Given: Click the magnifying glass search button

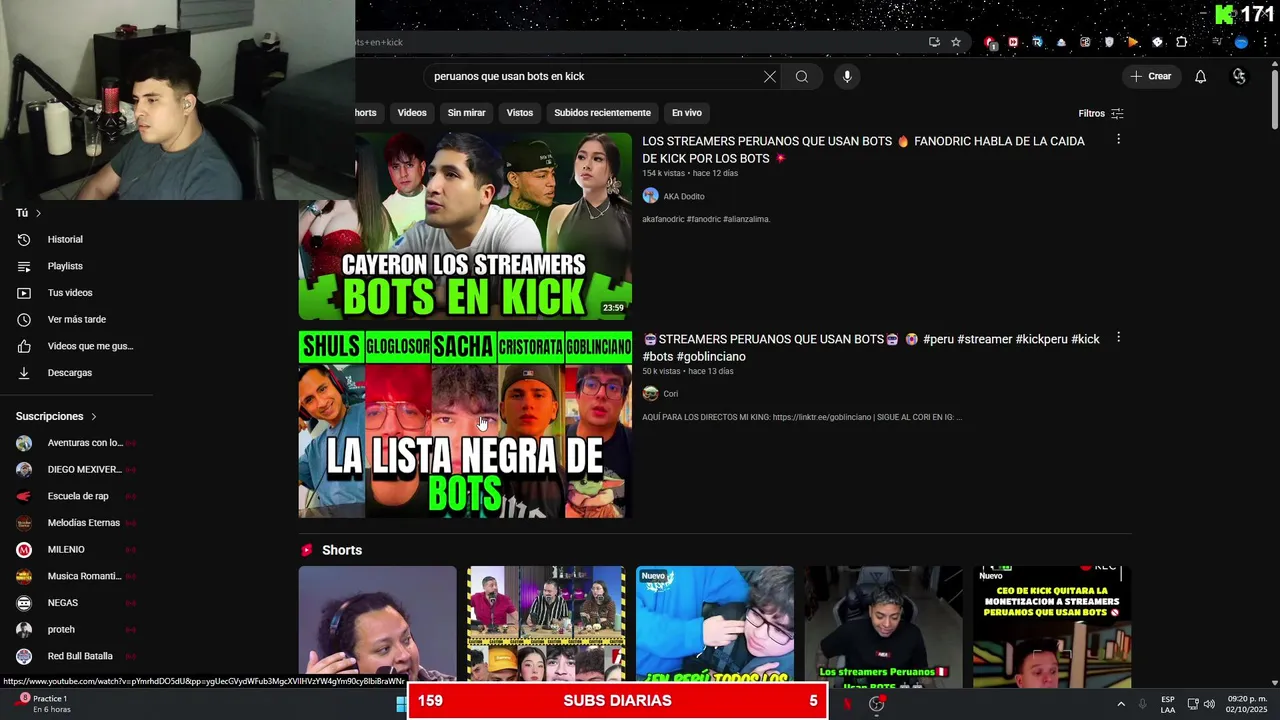Looking at the screenshot, I should (802, 77).
